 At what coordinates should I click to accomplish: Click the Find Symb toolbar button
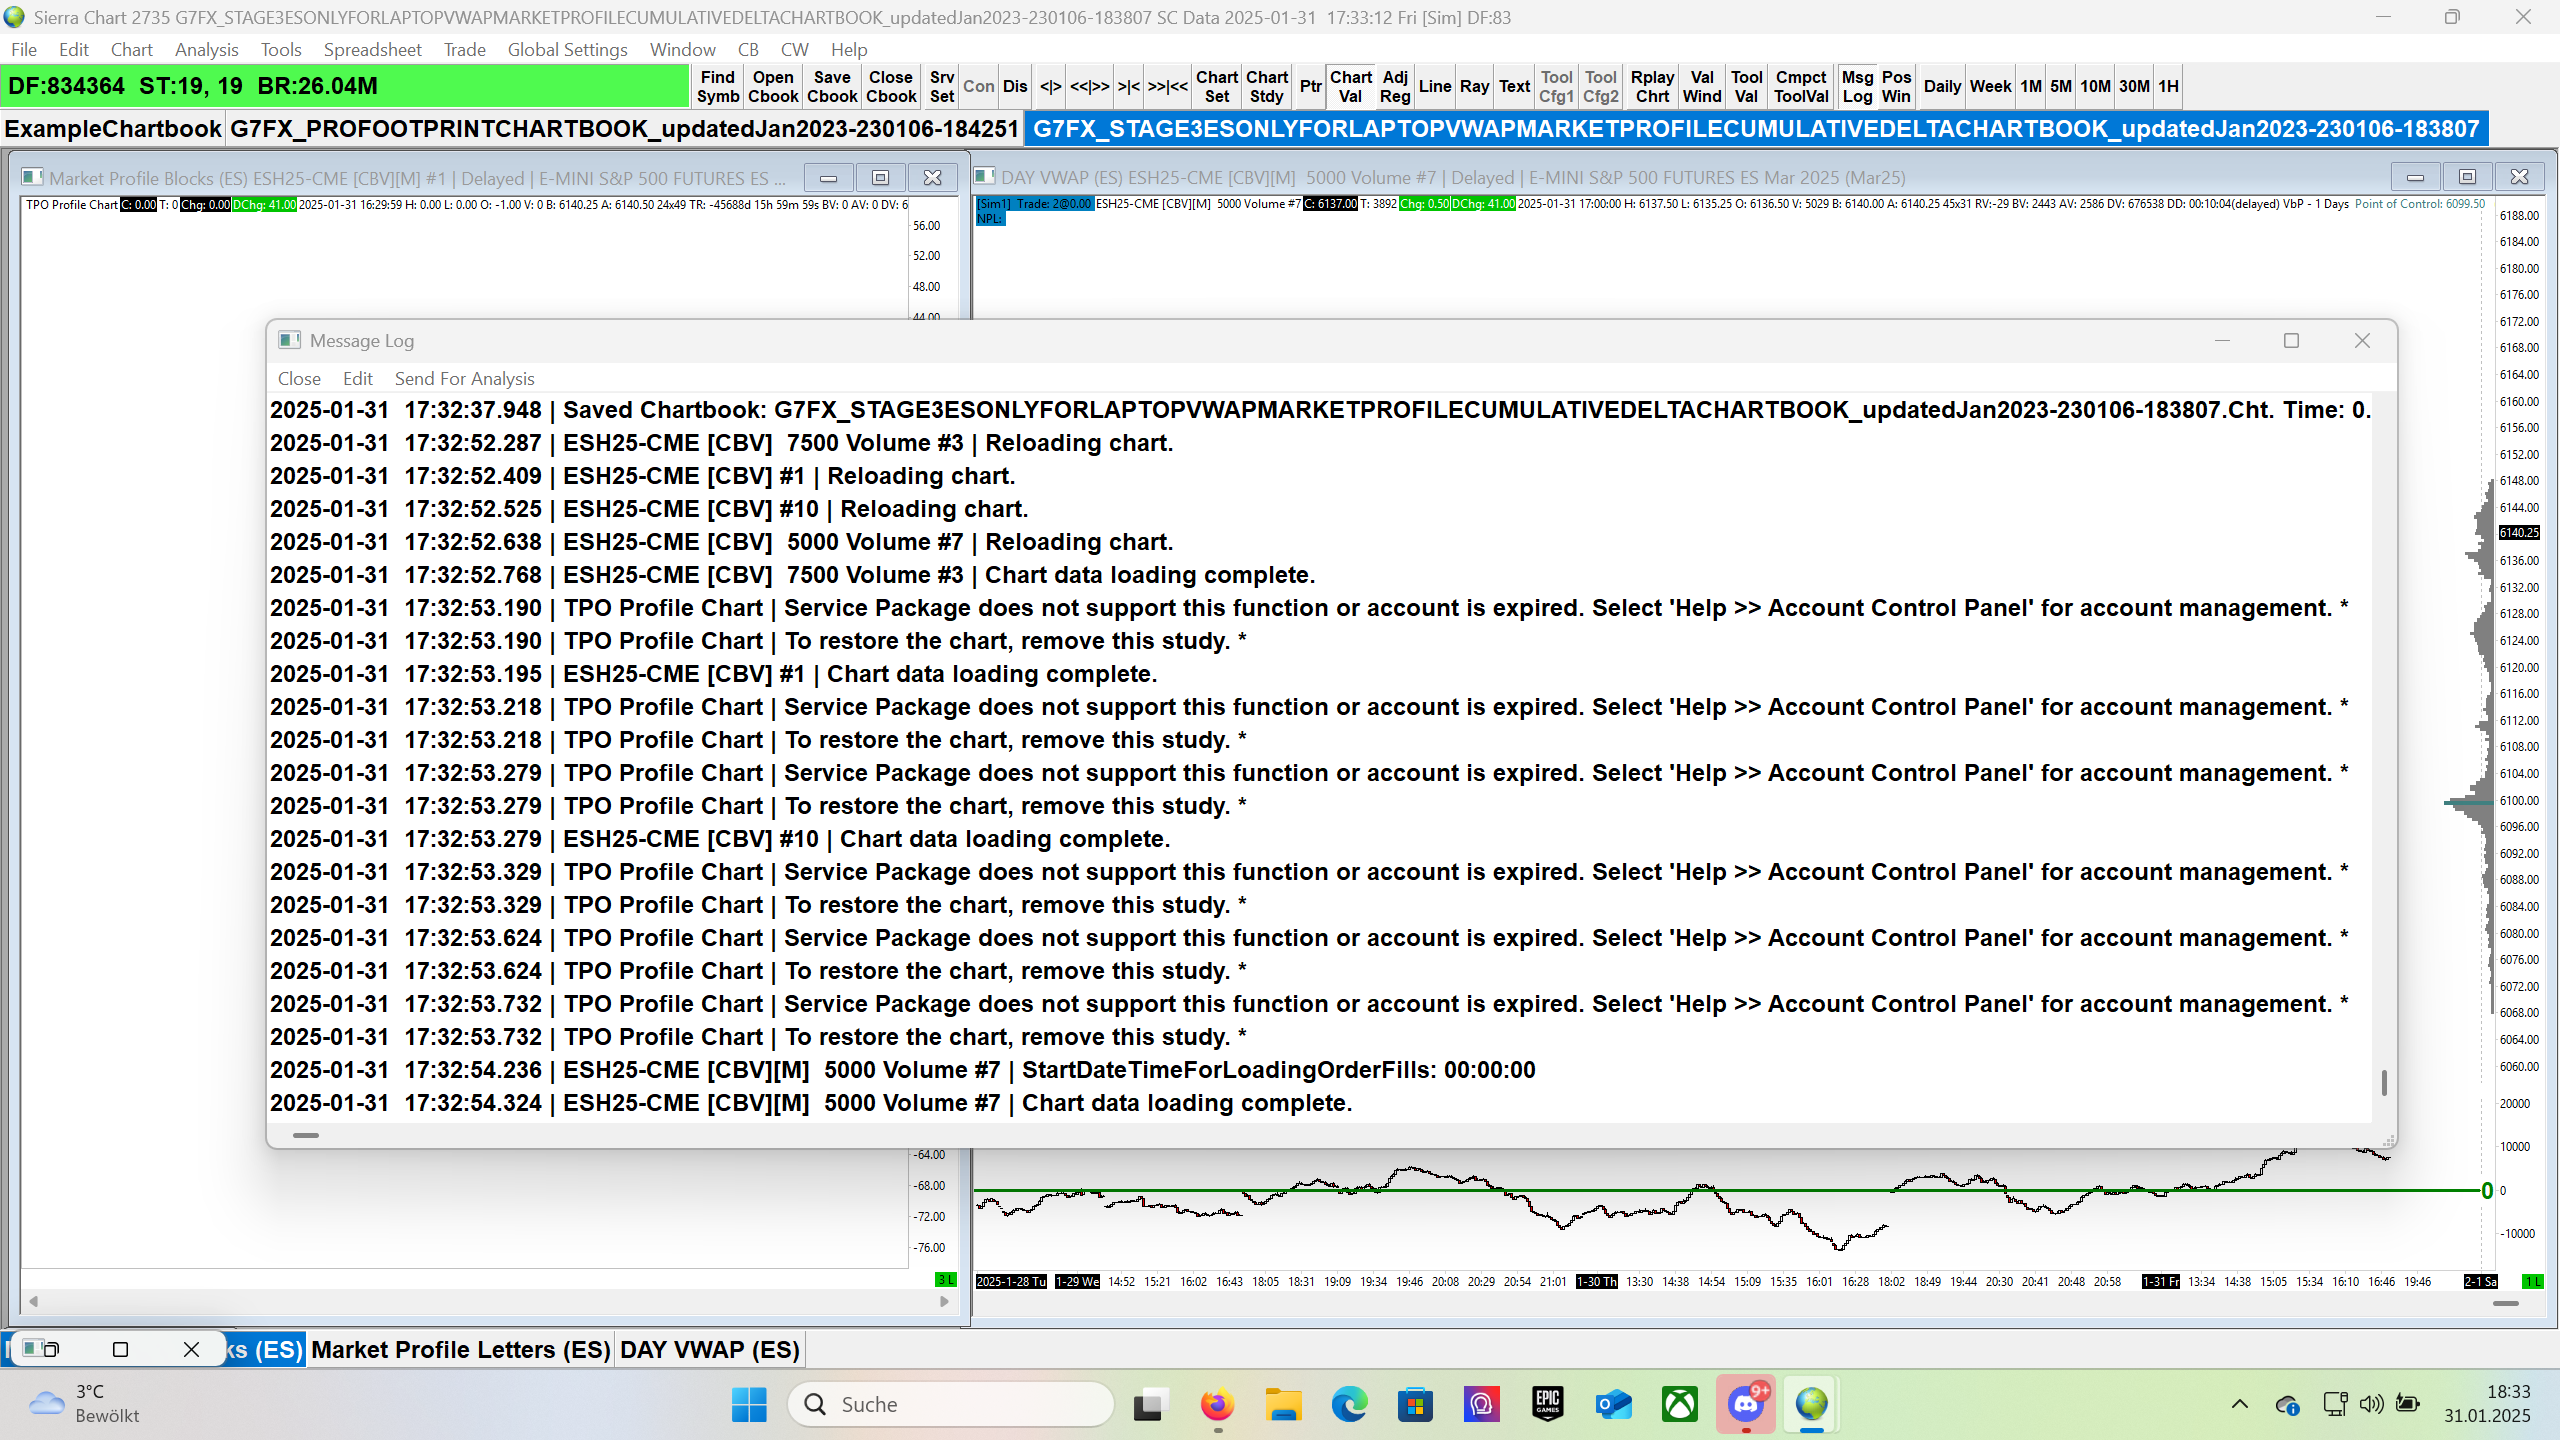click(x=717, y=86)
